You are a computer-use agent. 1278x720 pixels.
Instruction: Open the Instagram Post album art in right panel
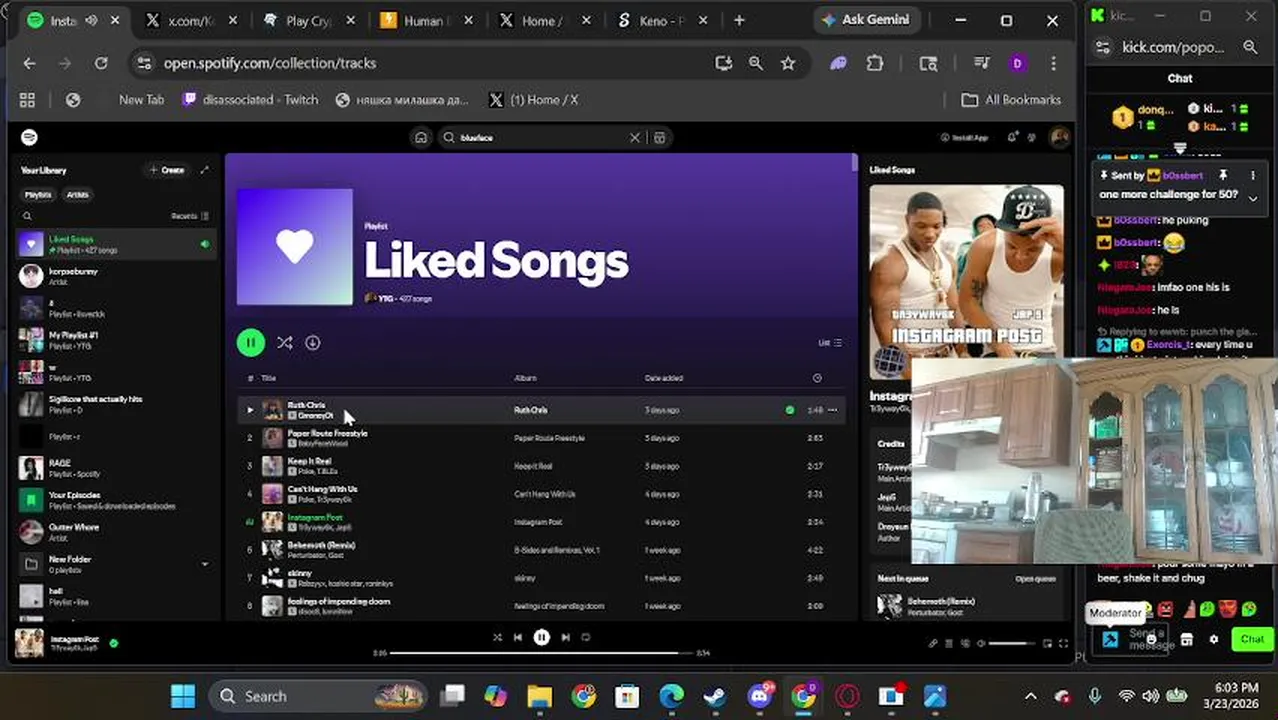(966, 282)
